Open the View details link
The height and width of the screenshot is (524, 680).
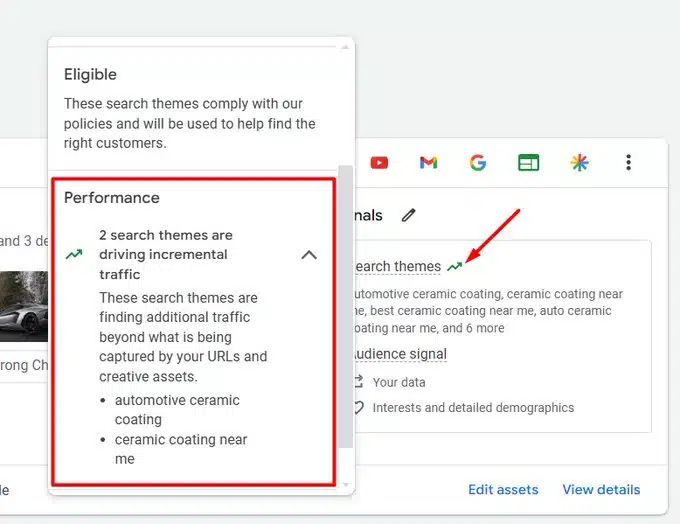click(601, 489)
